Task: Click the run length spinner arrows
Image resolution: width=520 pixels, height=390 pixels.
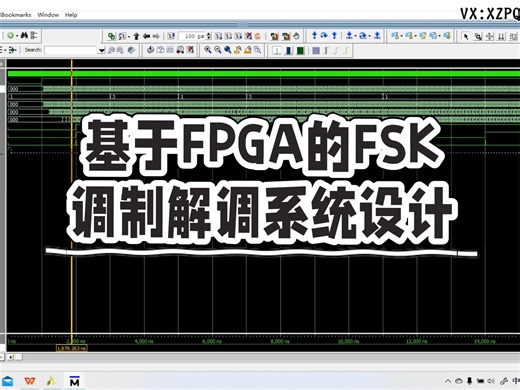Action: tap(209, 36)
